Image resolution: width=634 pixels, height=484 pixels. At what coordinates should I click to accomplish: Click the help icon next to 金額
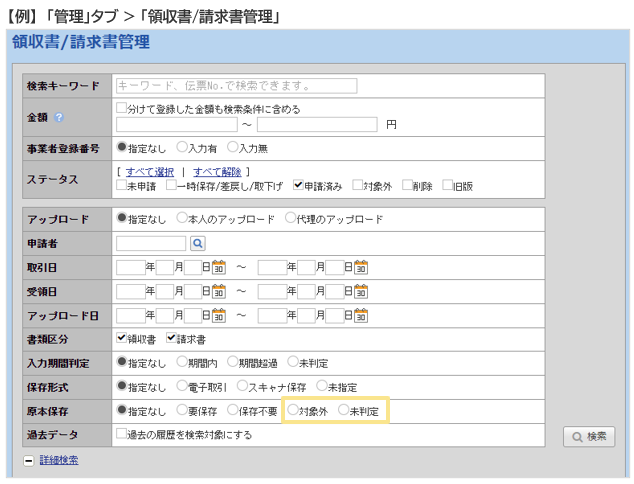(59, 117)
